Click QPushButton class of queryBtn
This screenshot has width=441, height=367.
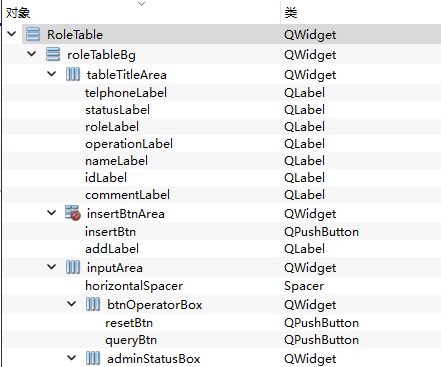click(x=321, y=340)
